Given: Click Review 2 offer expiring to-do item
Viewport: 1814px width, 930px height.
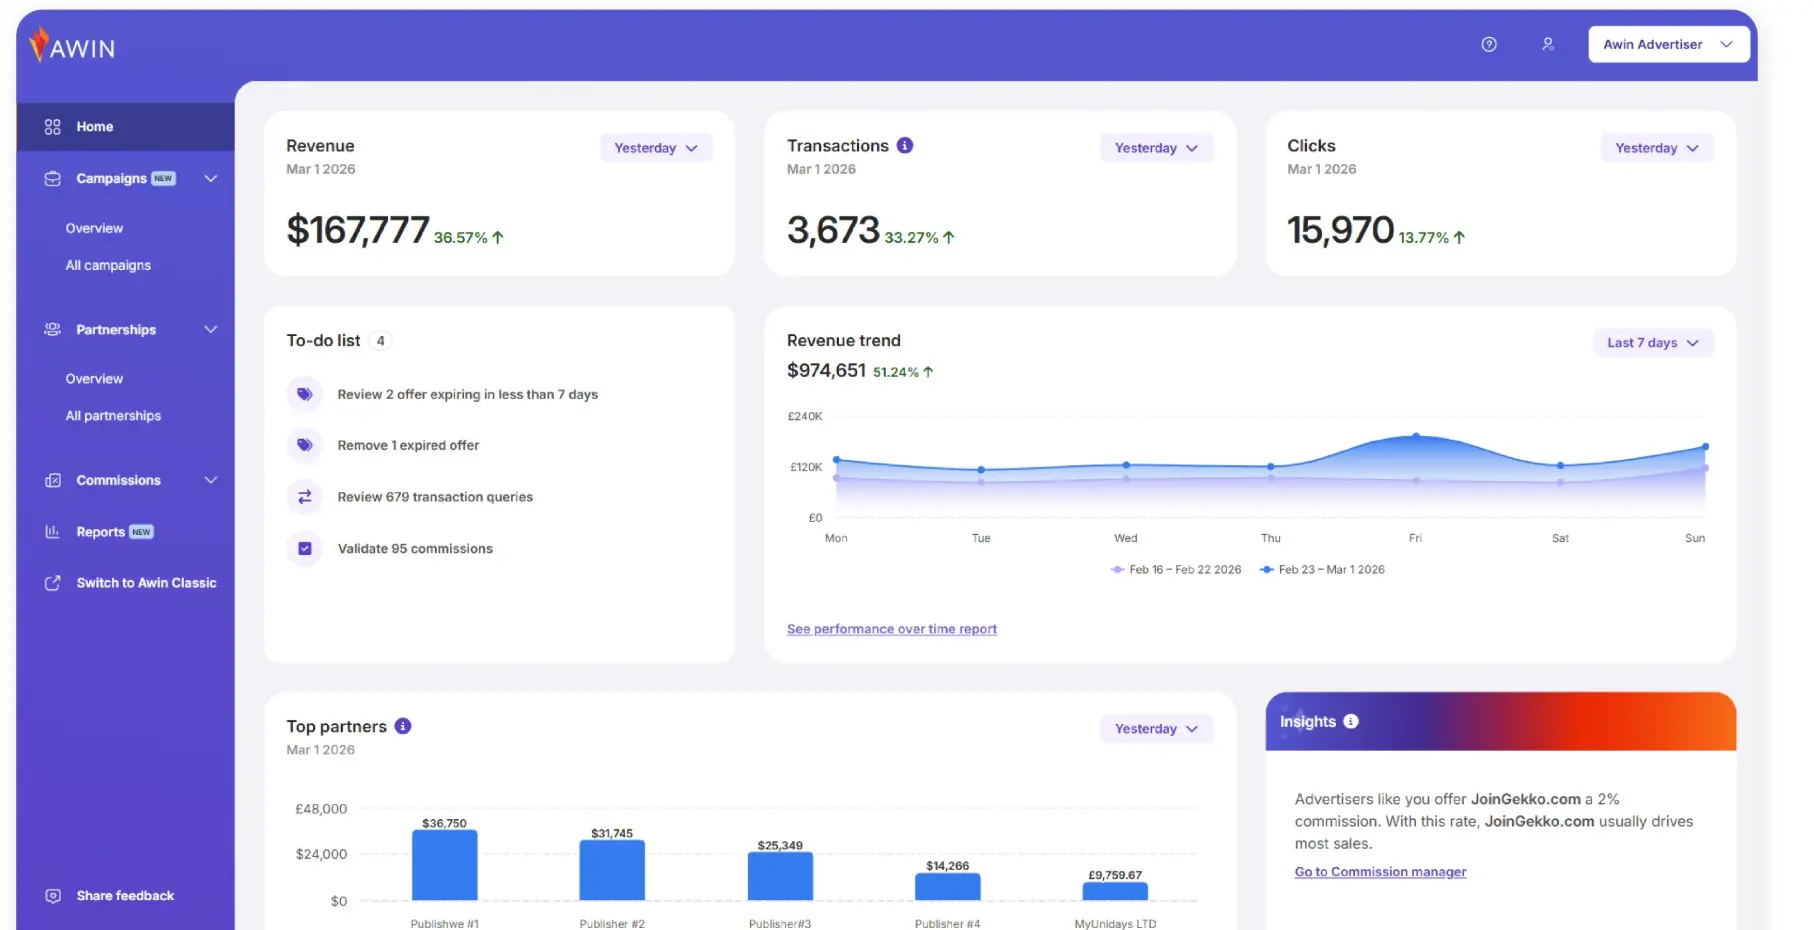Looking at the screenshot, I should pos(468,395).
